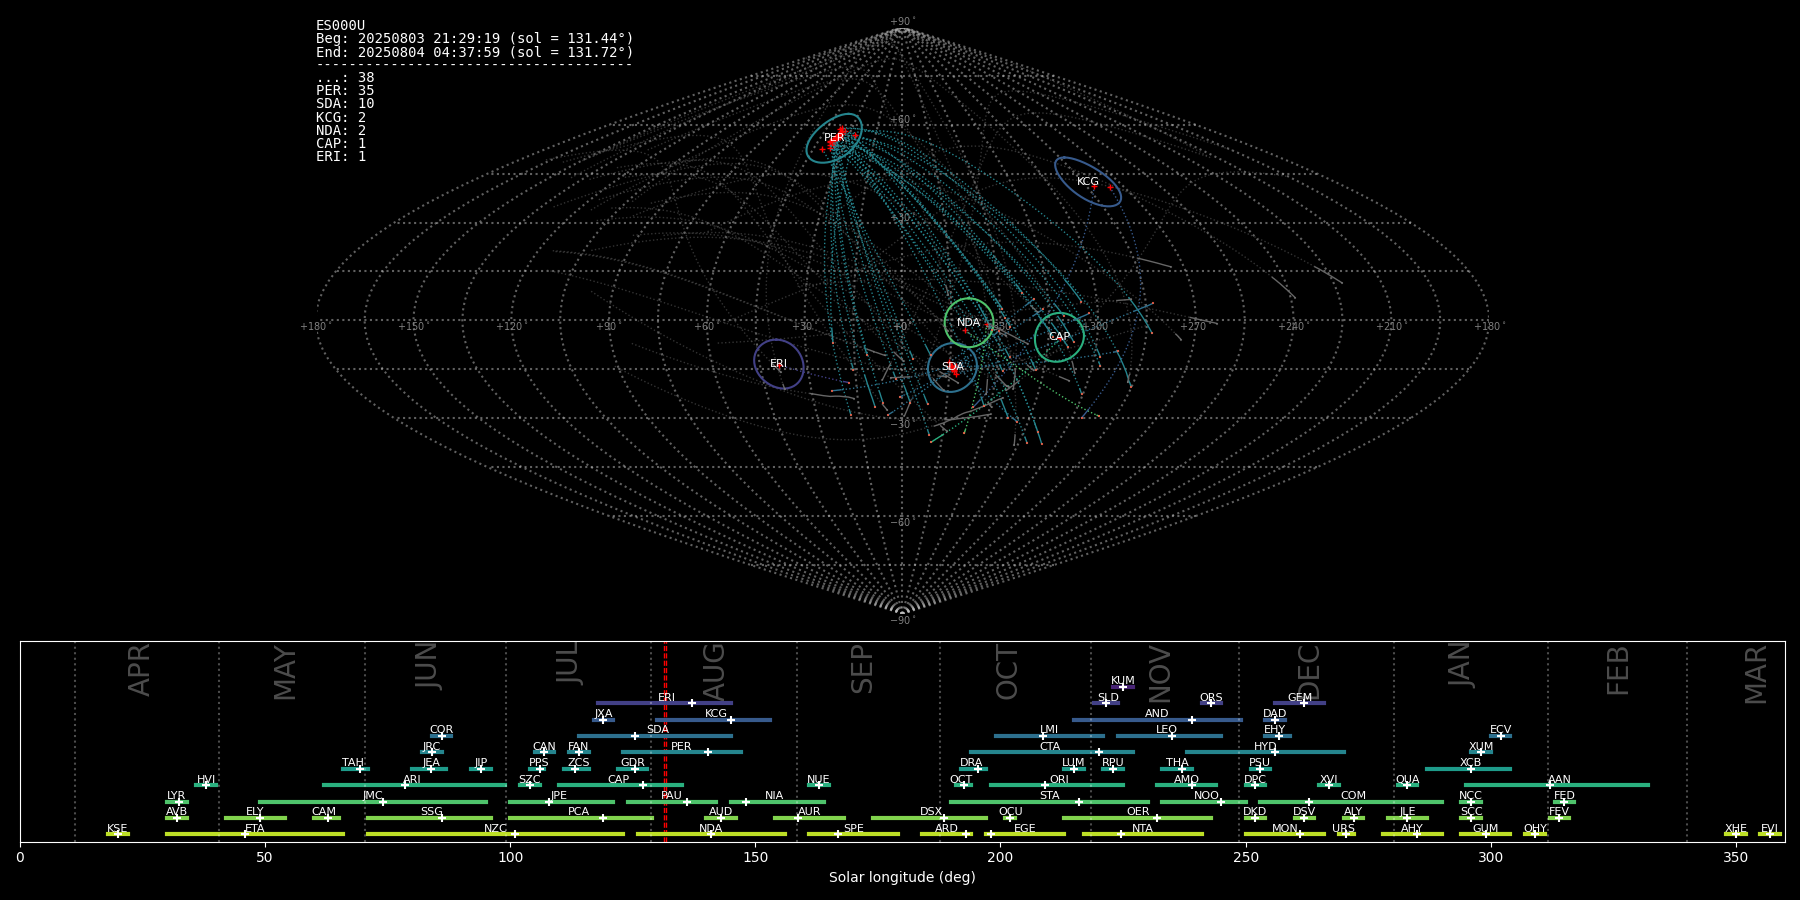The image size is (1800, 900).
Task: Click the red dashed current solar longitude line
Action: (665, 740)
